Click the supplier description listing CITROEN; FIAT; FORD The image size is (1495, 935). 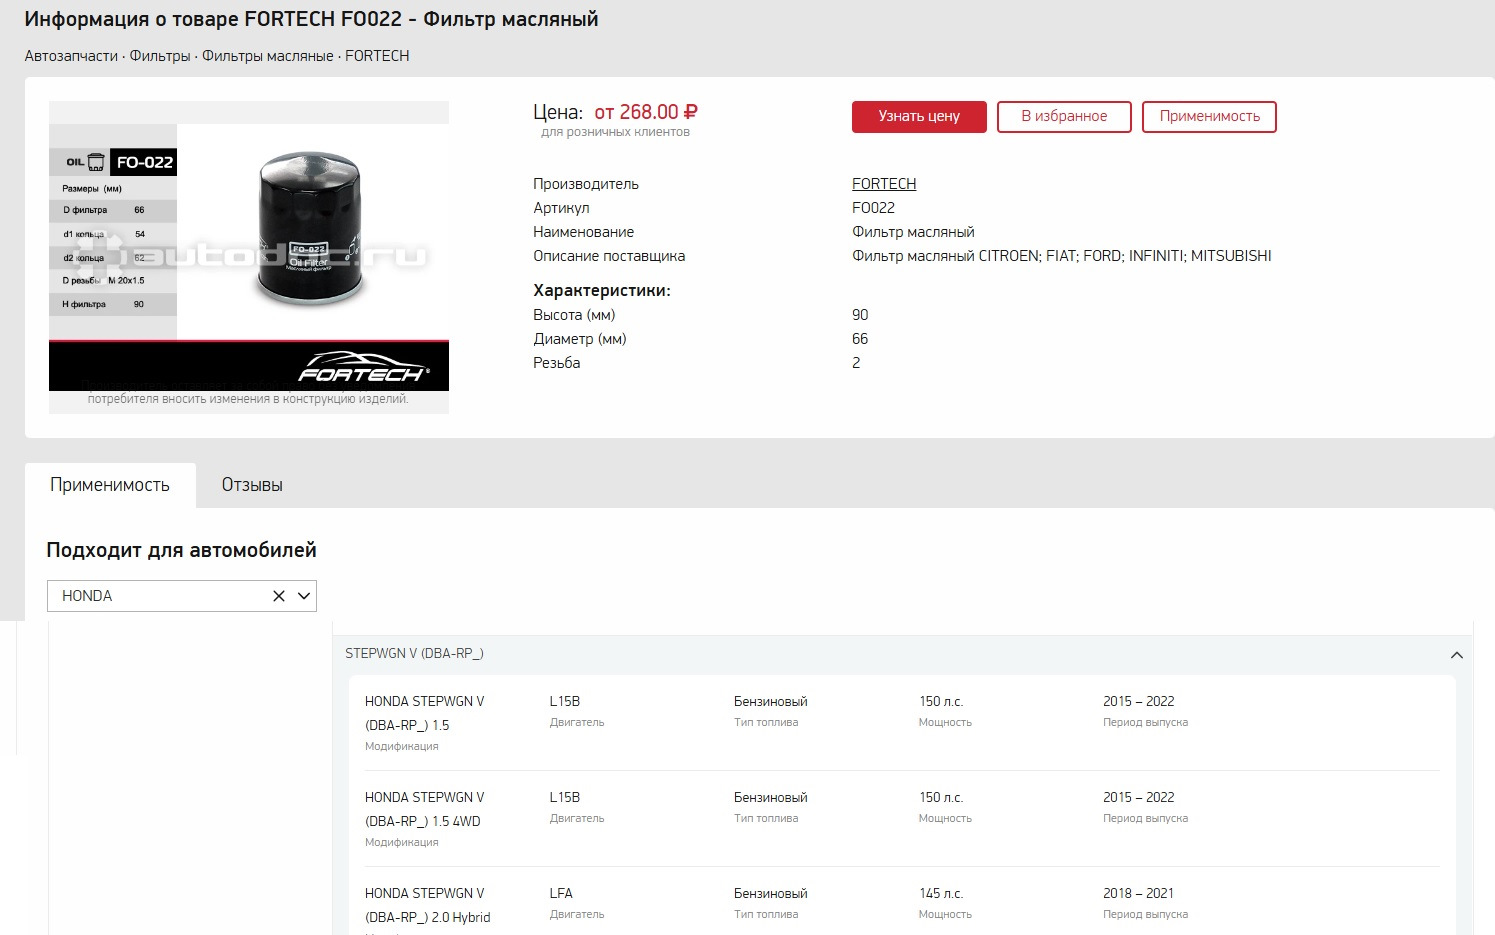pyautogui.click(x=1062, y=256)
